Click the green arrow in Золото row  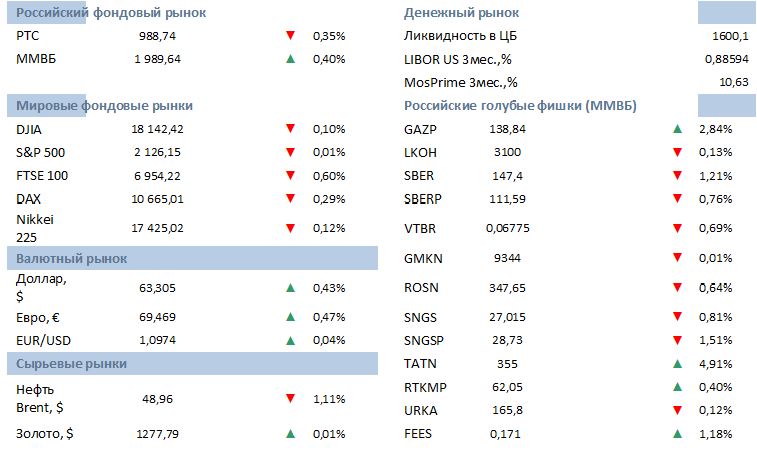click(x=290, y=434)
